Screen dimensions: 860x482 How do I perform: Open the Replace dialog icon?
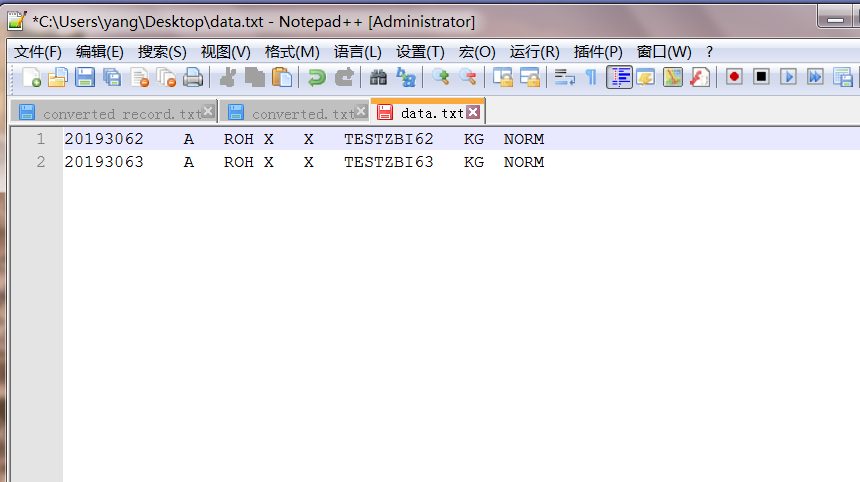406,77
